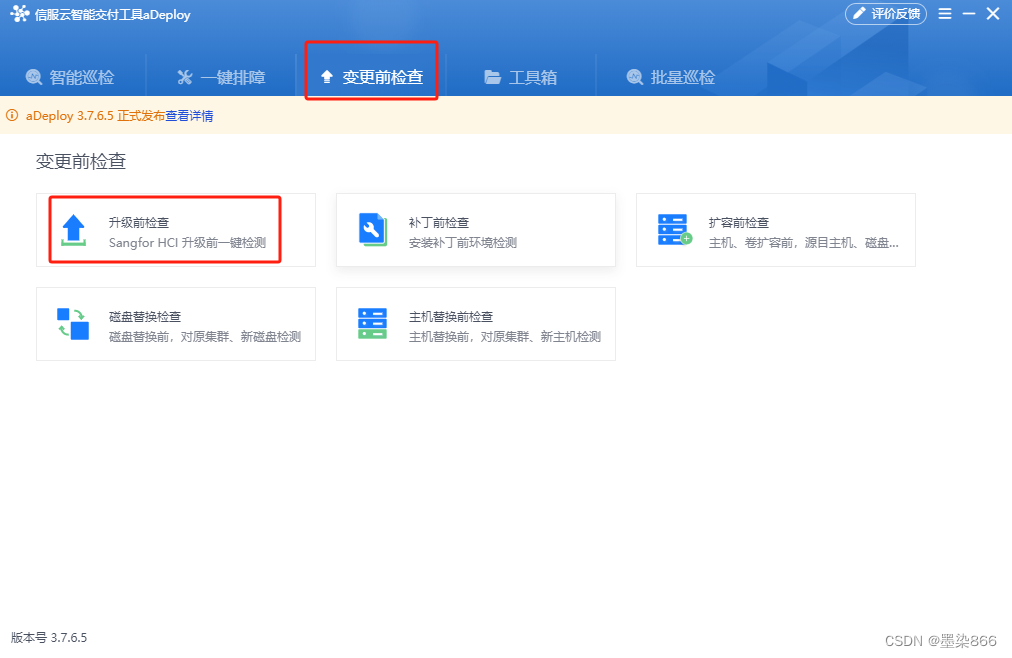This screenshot has height=658, width=1012.
Task: Open the hamburger menu in title bar
Action: point(945,14)
